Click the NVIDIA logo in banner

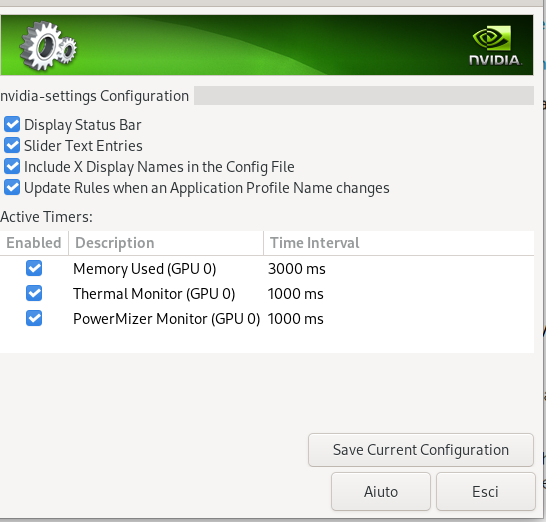click(x=495, y=46)
